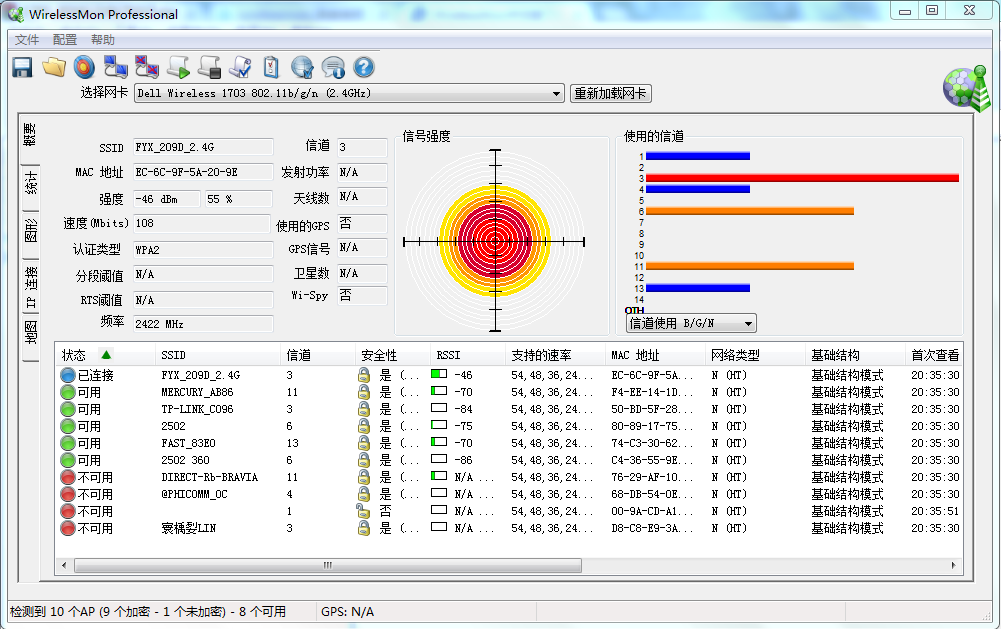
Task: Click the blue connected status icon for FYX_209D_2.4G
Action: coord(68,375)
